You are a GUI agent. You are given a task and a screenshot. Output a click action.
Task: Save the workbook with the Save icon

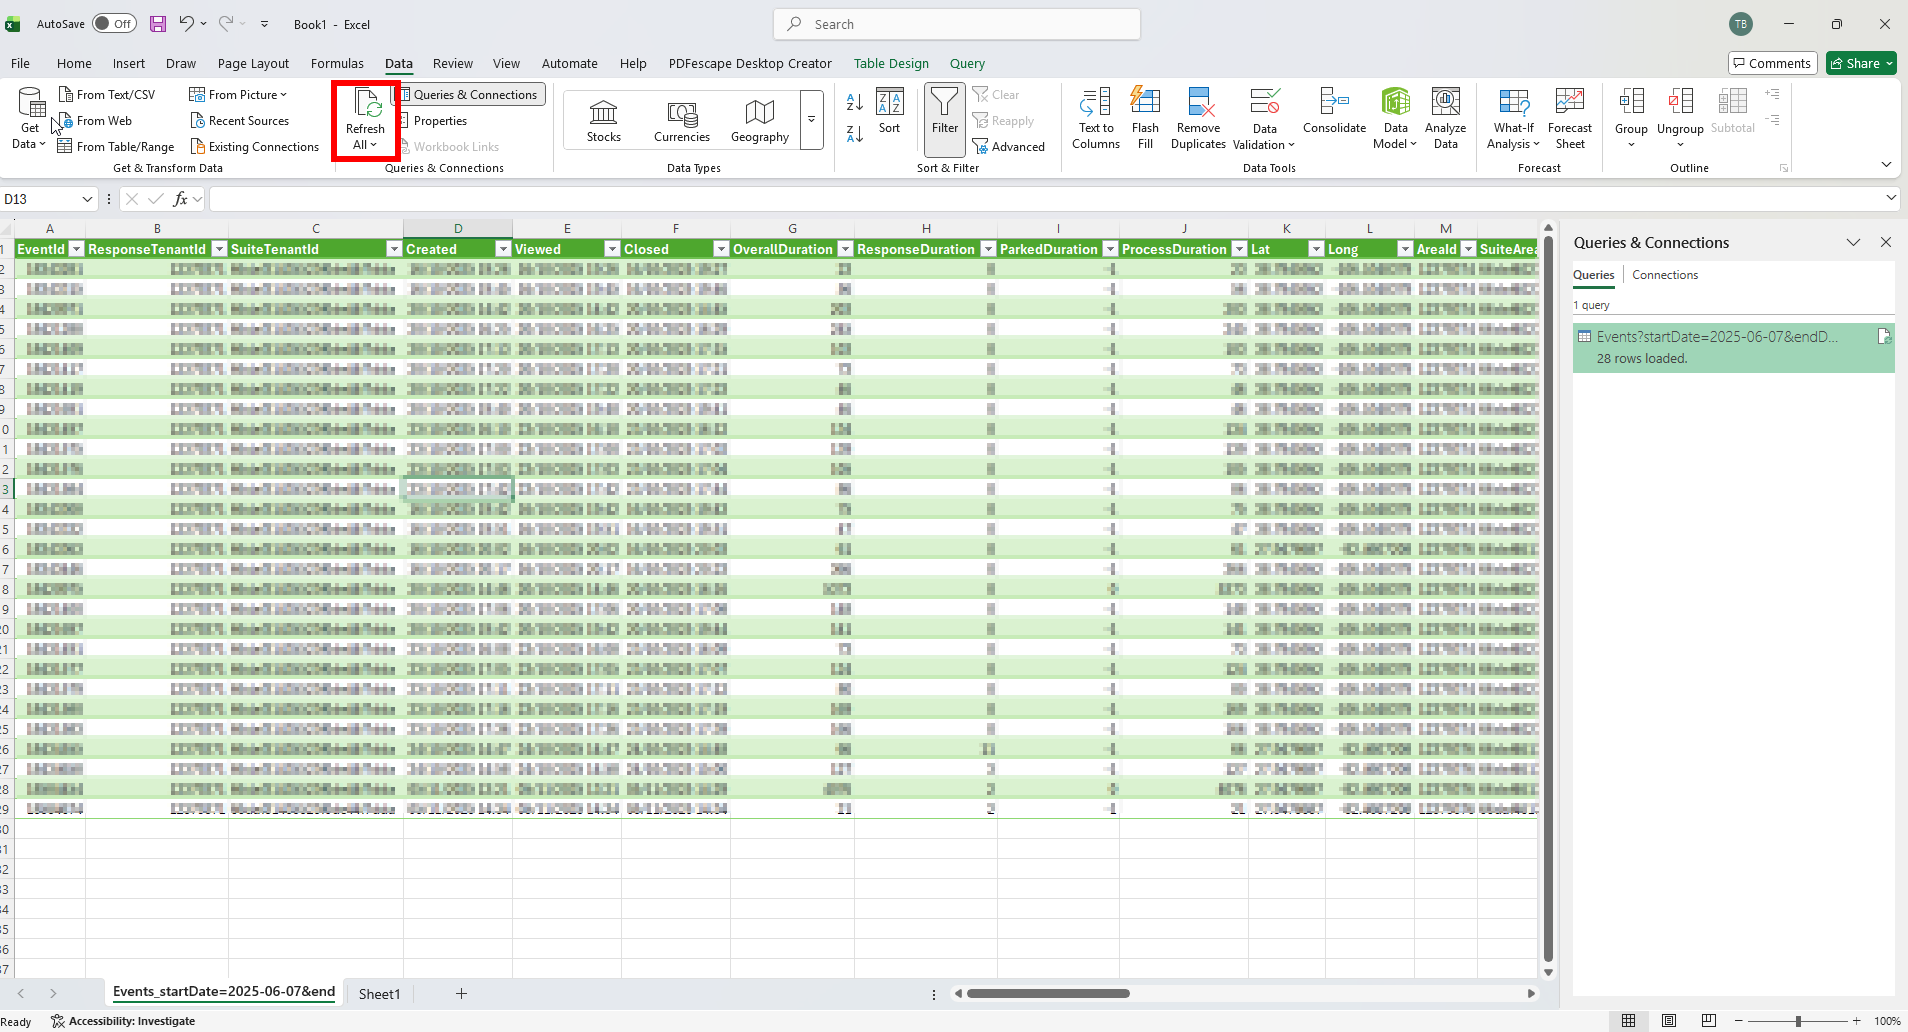(x=158, y=24)
